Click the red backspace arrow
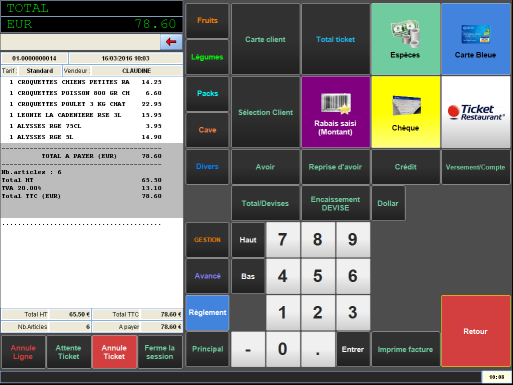This screenshot has width=513, height=385. point(171,42)
